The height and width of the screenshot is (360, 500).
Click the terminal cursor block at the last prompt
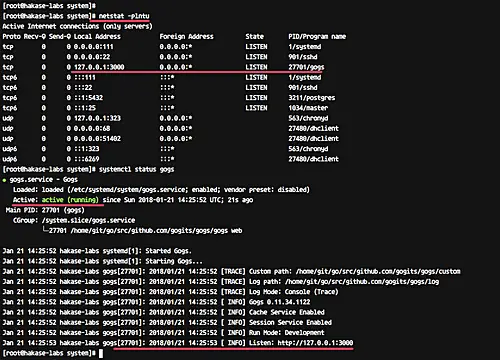click(x=101, y=353)
